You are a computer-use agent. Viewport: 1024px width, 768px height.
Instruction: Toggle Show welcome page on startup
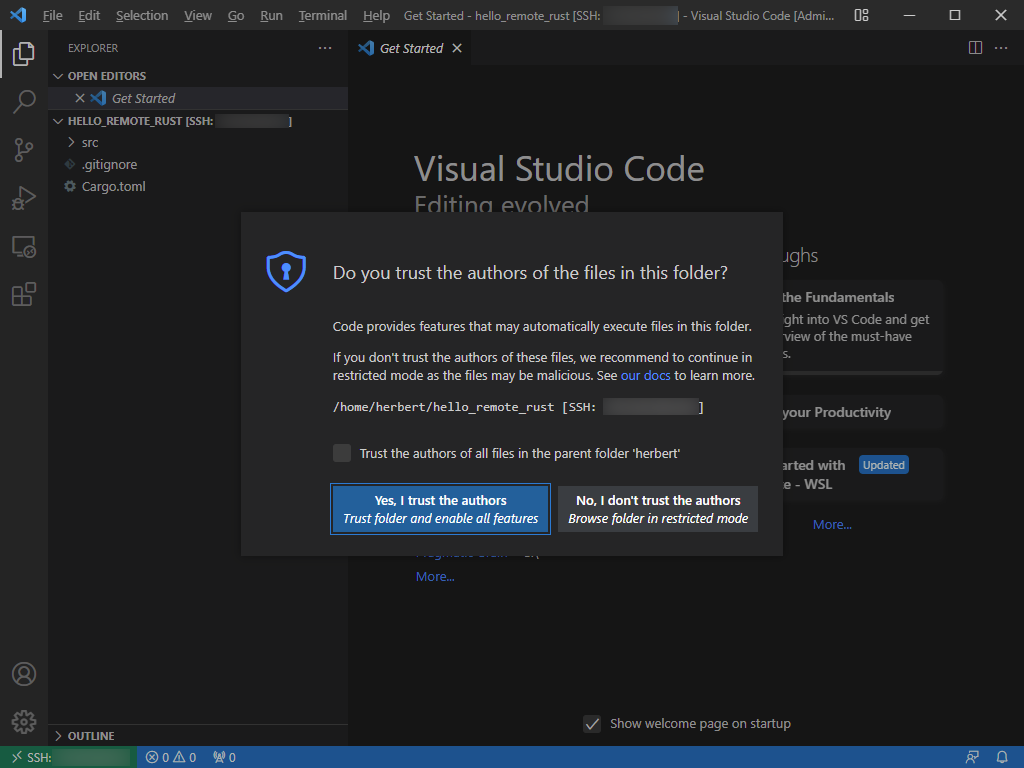pos(593,723)
